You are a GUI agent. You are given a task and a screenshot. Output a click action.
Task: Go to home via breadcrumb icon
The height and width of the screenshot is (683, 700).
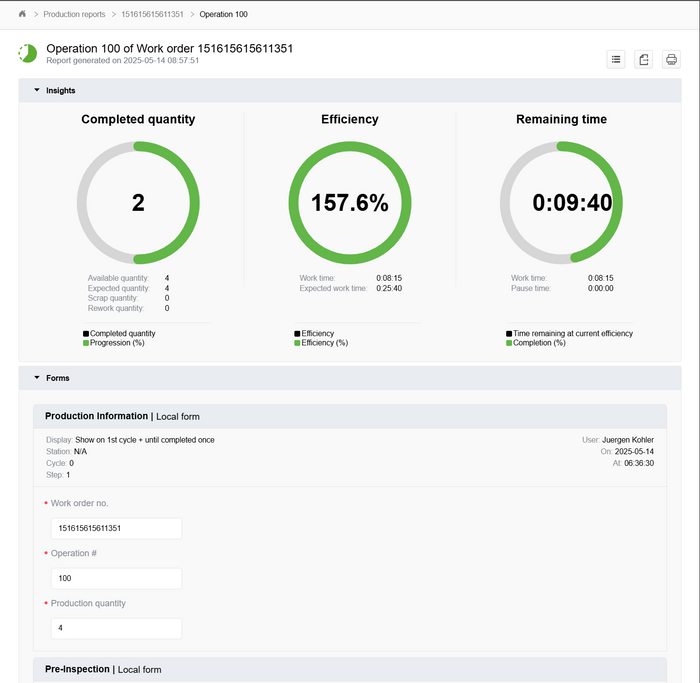tap(22, 15)
